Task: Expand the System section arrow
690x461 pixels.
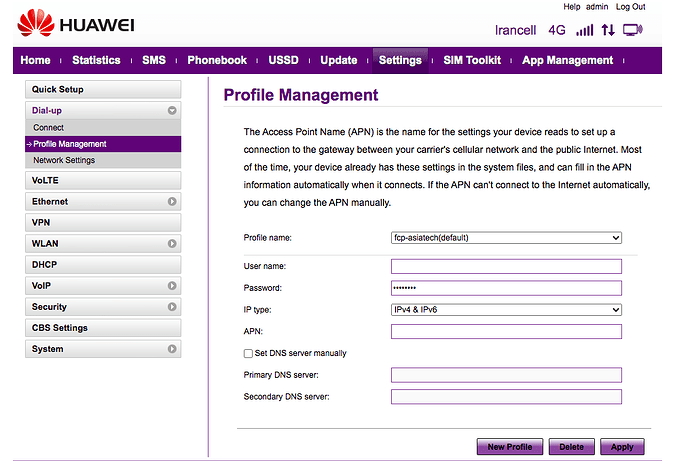Action: coord(172,349)
